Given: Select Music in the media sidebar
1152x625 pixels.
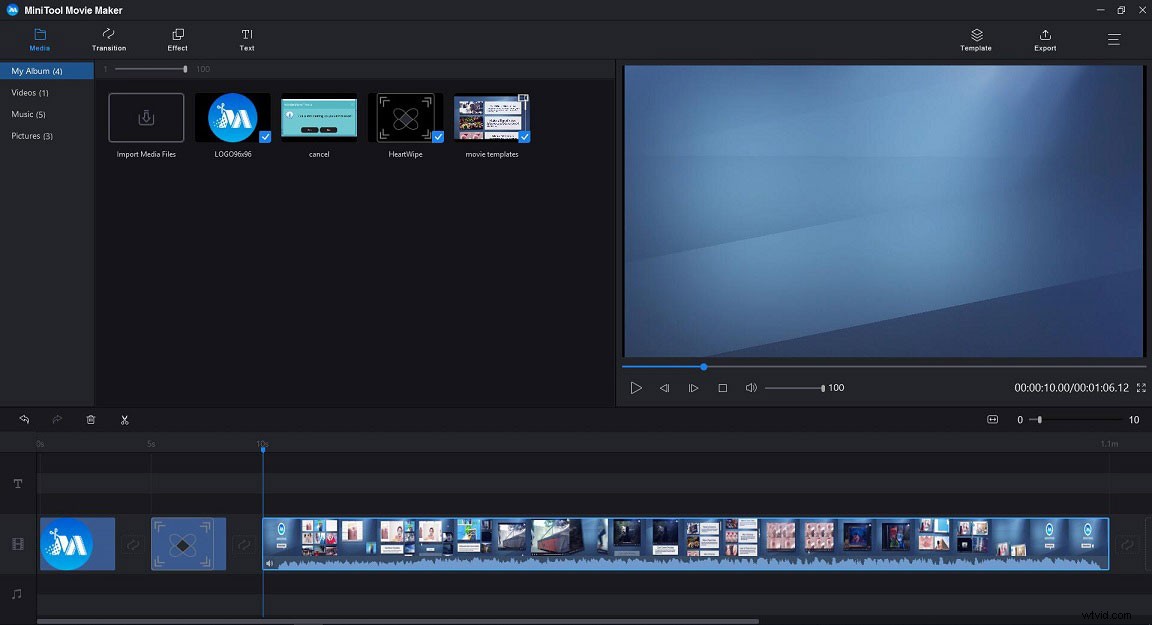Looking at the screenshot, I should [27, 114].
